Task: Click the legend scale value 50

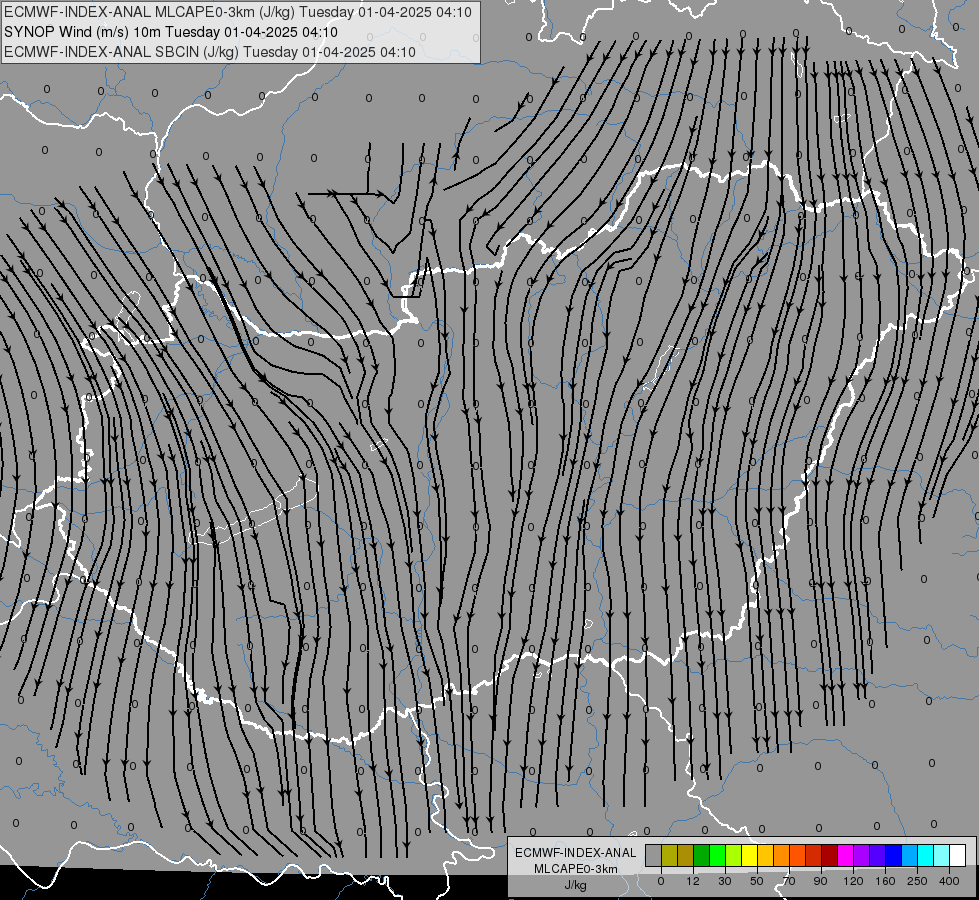Action: [757, 881]
